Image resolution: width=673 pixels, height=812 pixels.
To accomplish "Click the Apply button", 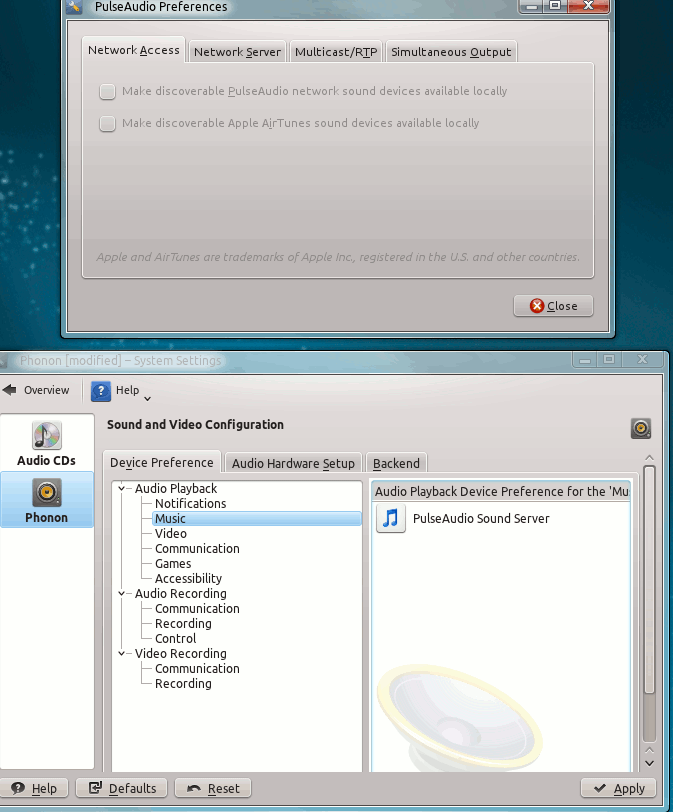I will 618,788.
